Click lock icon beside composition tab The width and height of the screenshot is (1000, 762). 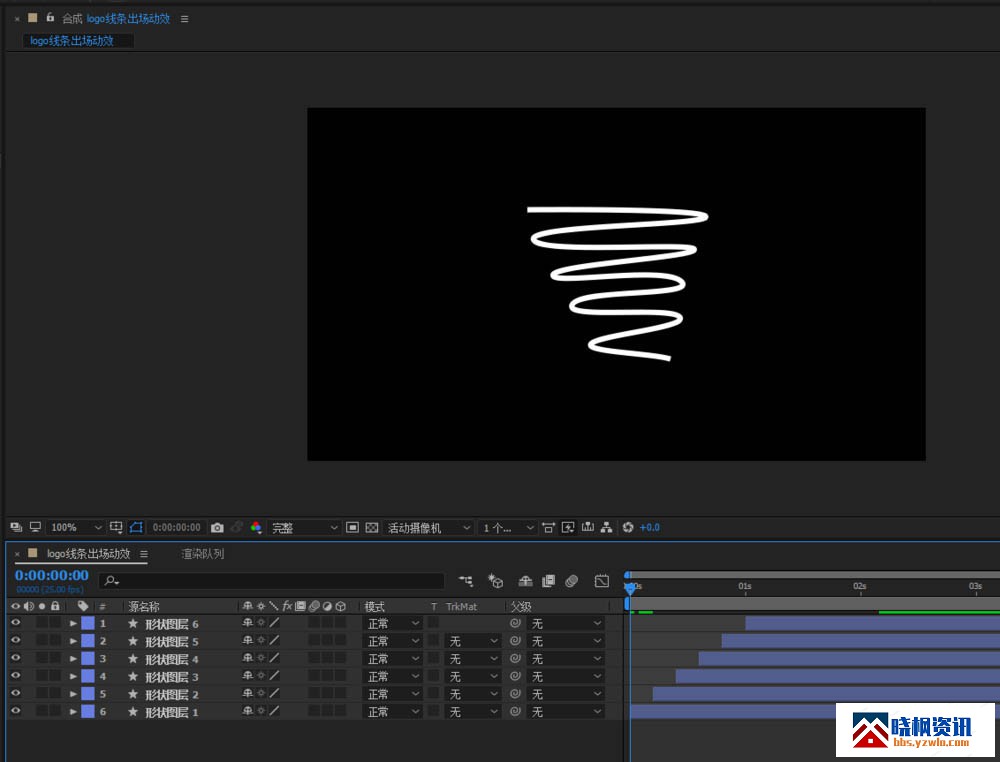point(50,17)
